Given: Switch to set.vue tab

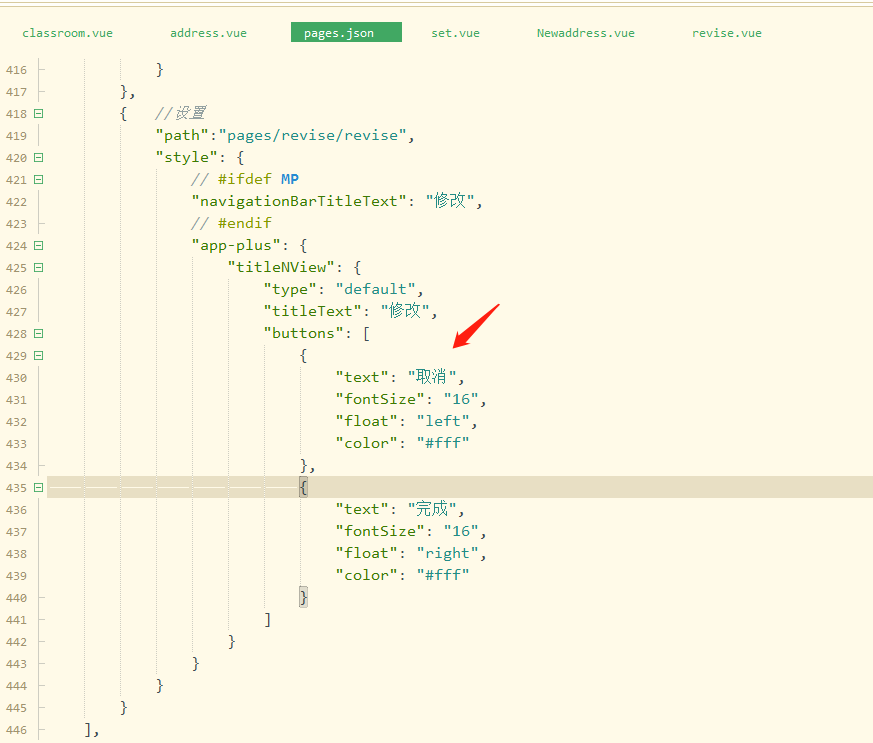Looking at the screenshot, I should pos(455,33).
